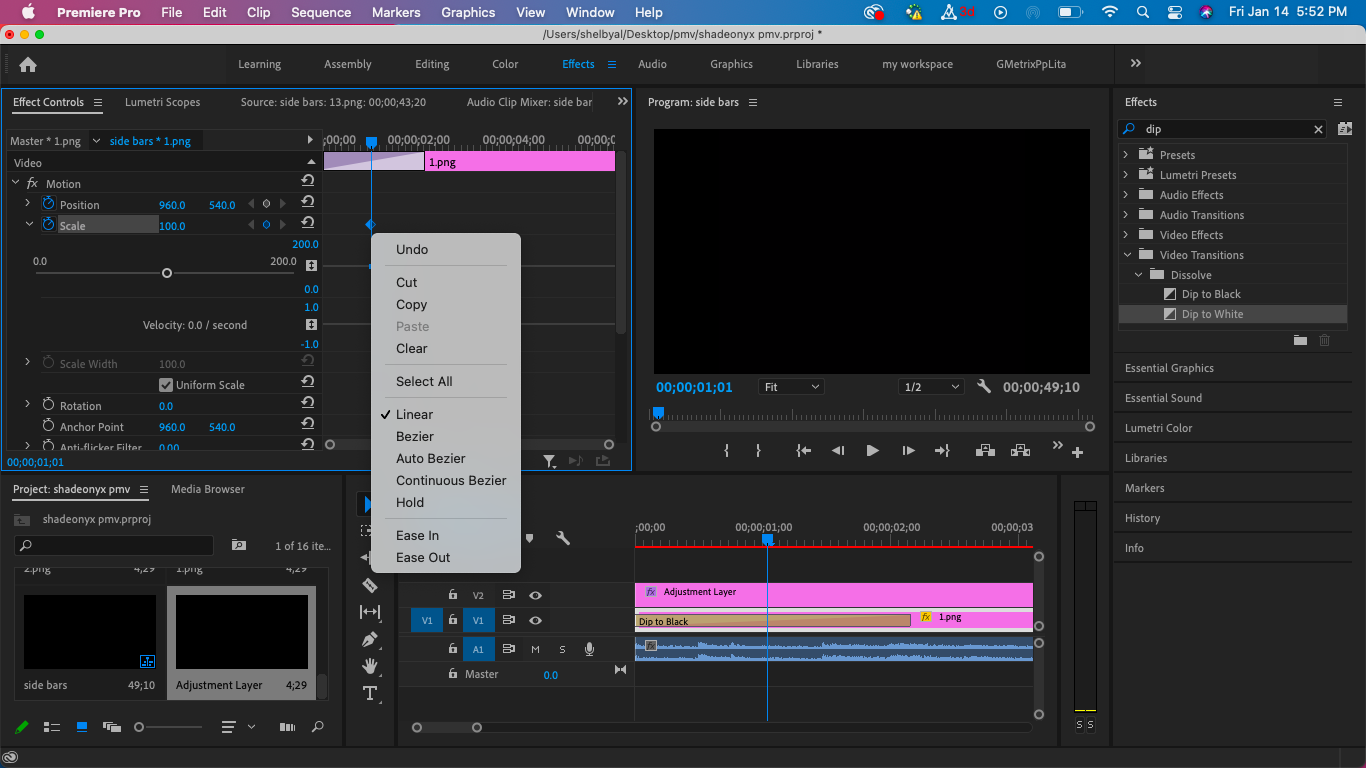
Task: Solo the A1 audio track
Action: pos(562,649)
